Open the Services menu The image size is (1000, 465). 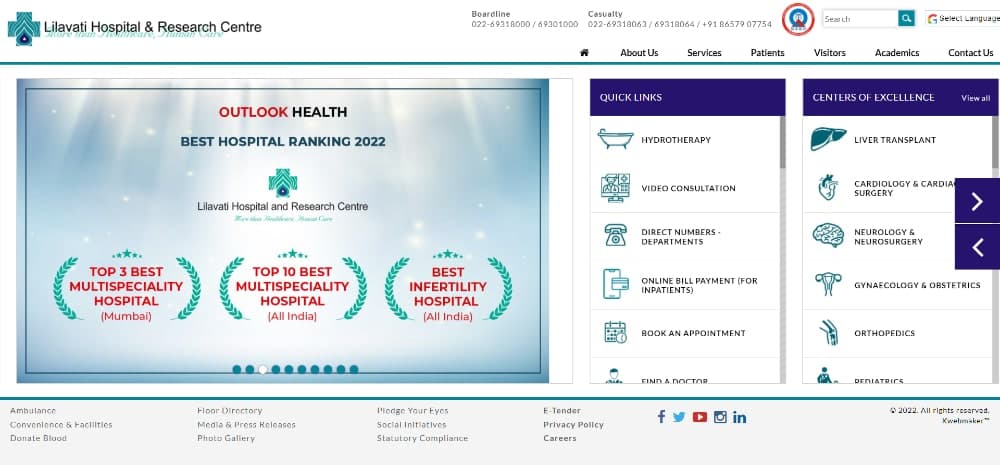[704, 53]
